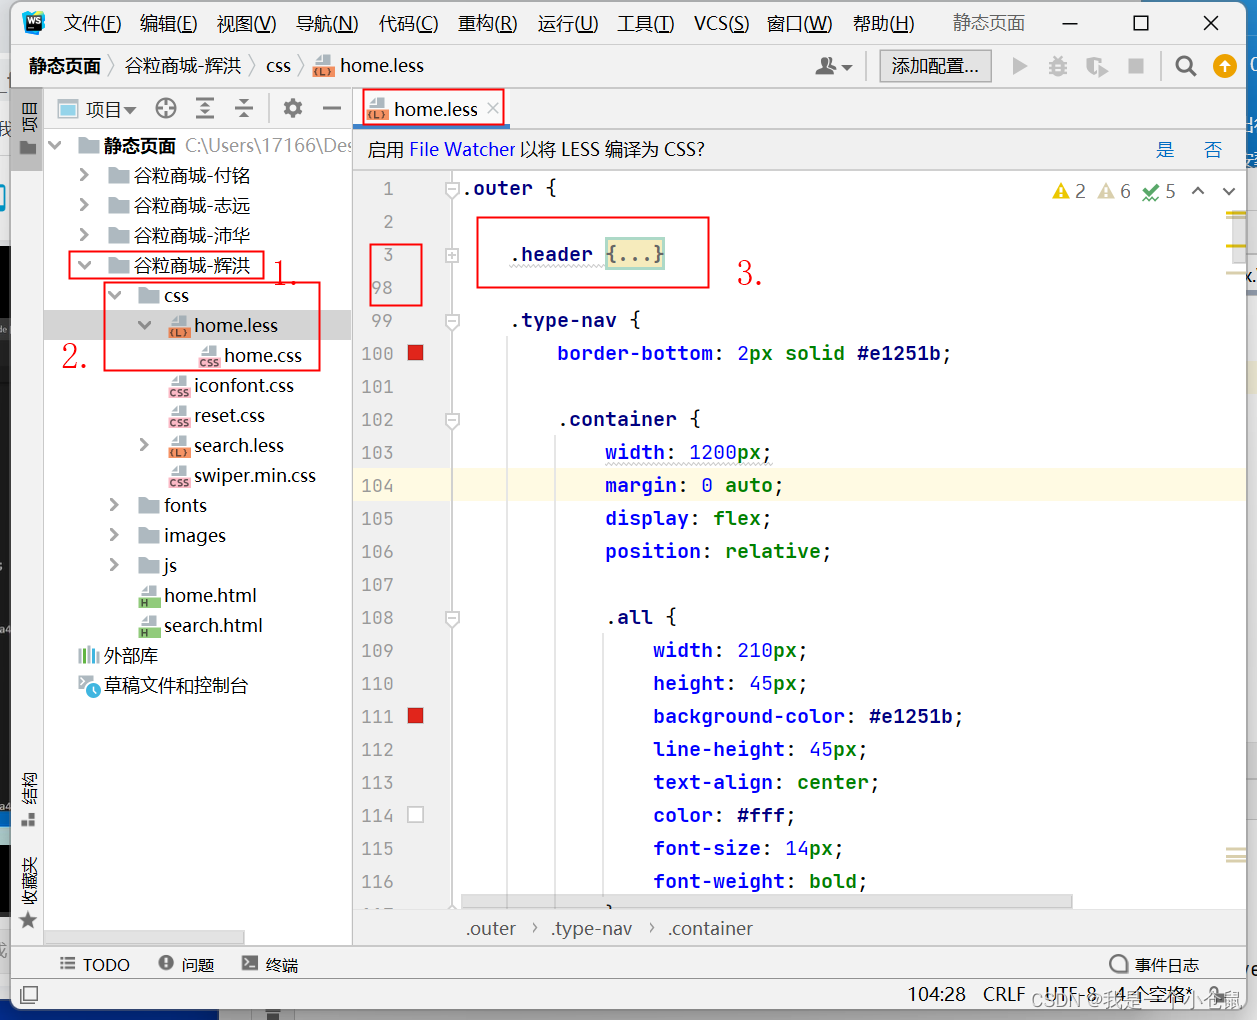Image resolution: width=1257 pixels, height=1020 pixels.
Task: Open the TODO tool window
Action: (x=95, y=964)
